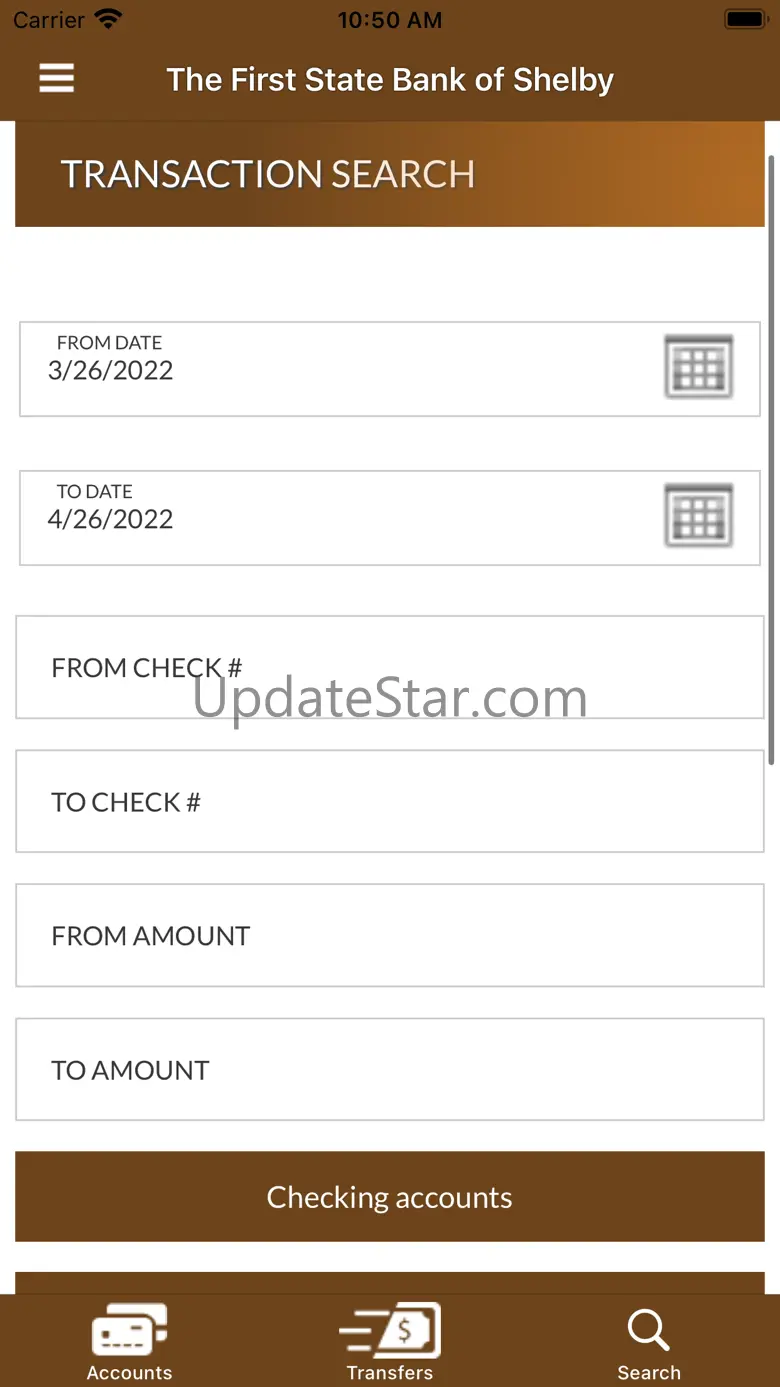
Task: Open the TO DATE calendar picker icon
Action: (699, 515)
